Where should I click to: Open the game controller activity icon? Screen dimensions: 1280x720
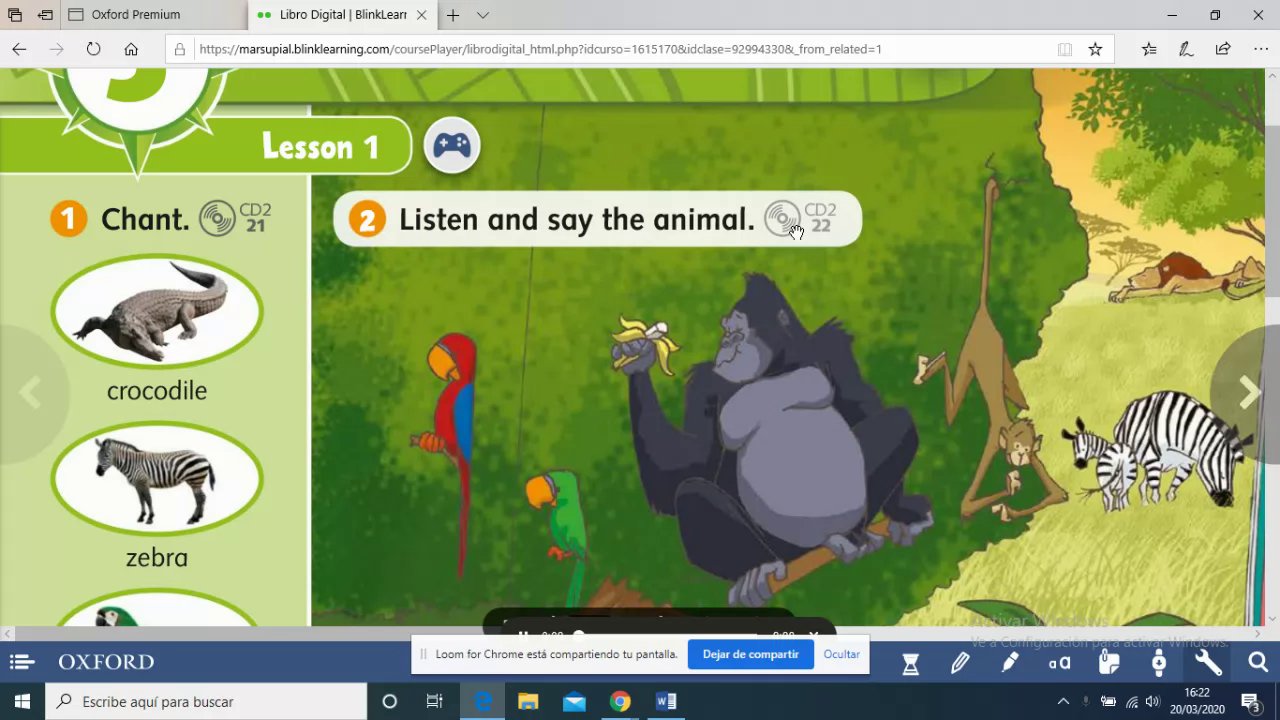pos(452,146)
